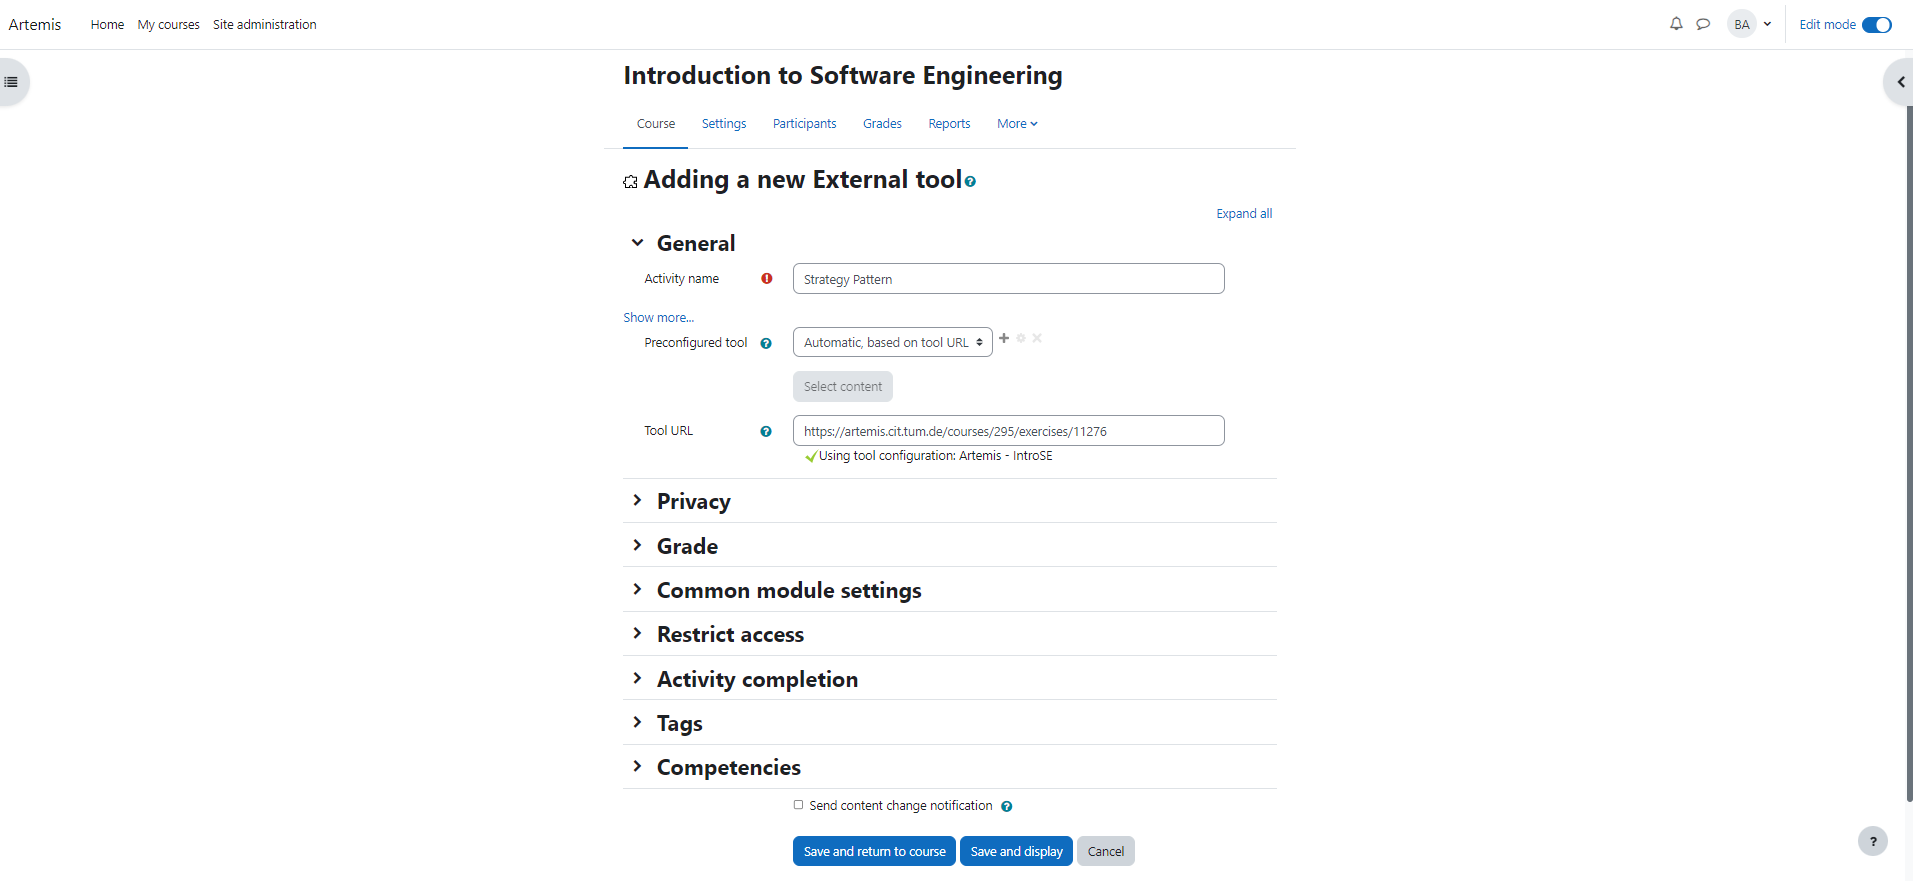Open the Preconfigured tool dropdown
The width and height of the screenshot is (1913, 881).
892,342
